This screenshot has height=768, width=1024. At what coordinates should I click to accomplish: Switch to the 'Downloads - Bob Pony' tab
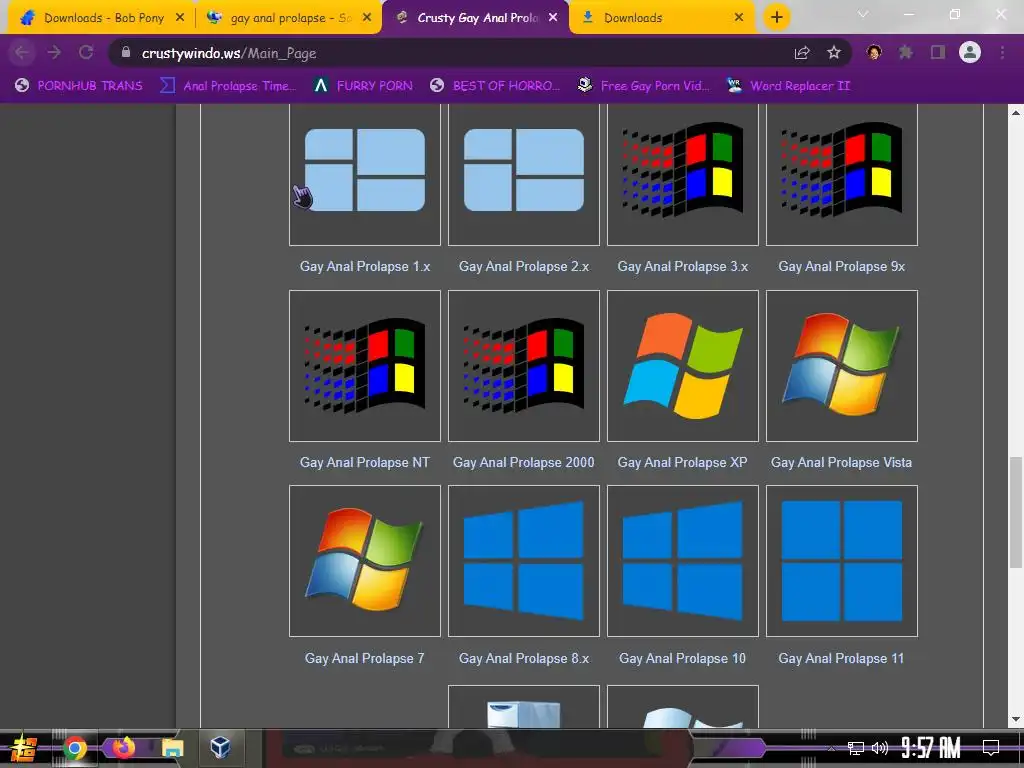coord(101,18)
